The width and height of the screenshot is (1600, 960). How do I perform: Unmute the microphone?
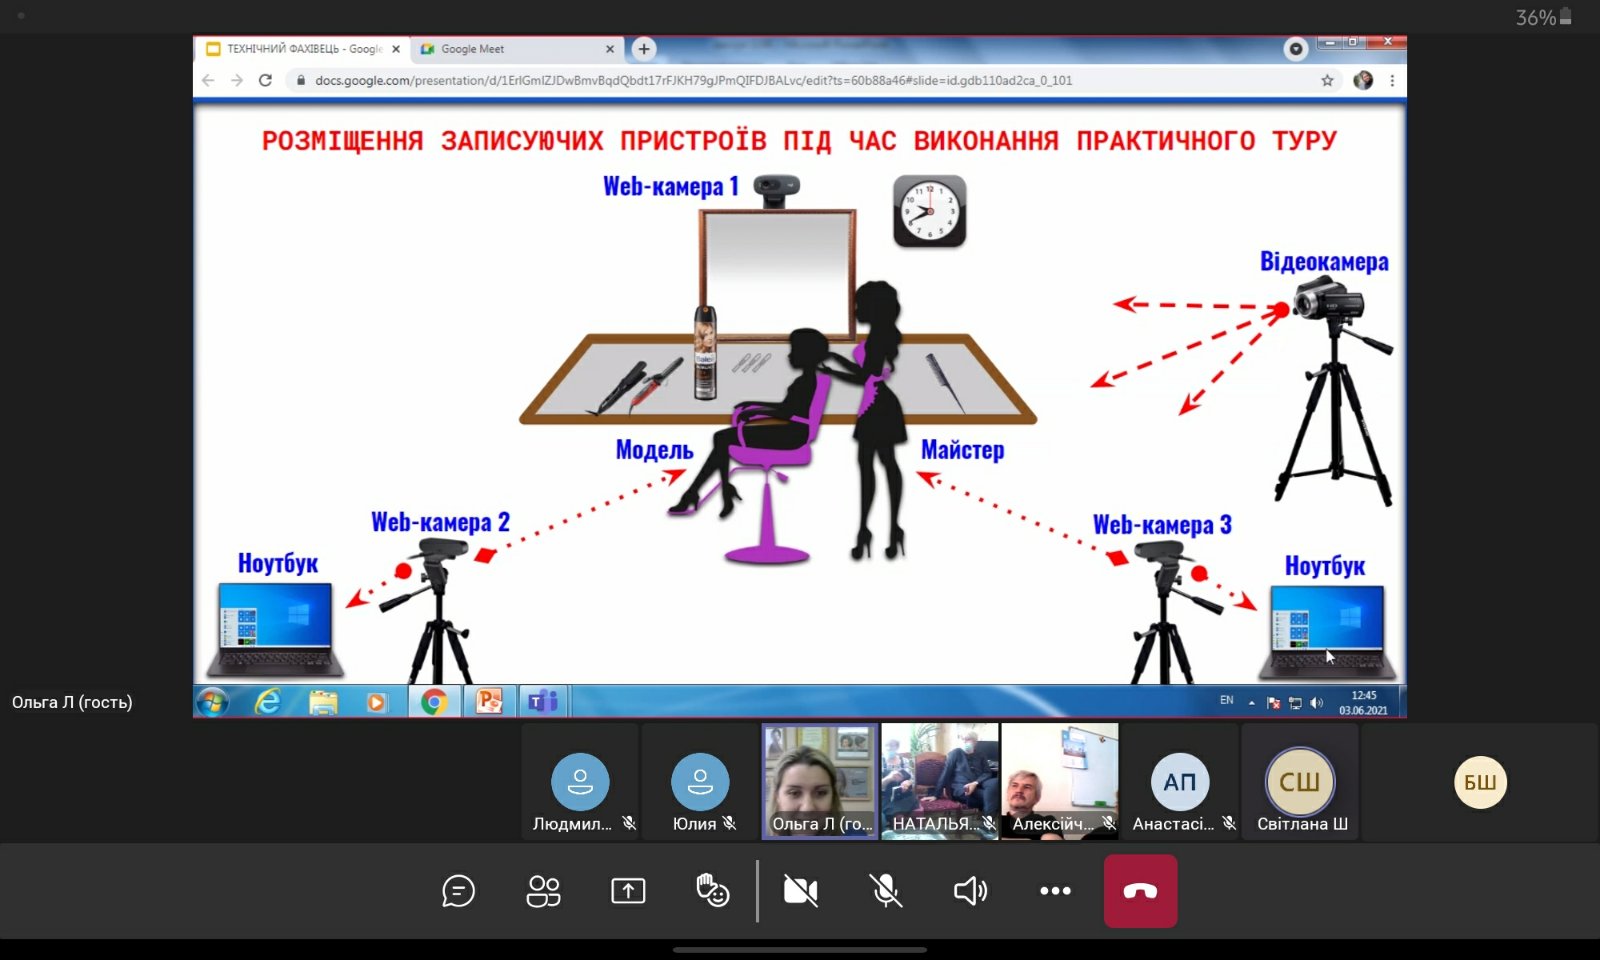pos(885,890)
